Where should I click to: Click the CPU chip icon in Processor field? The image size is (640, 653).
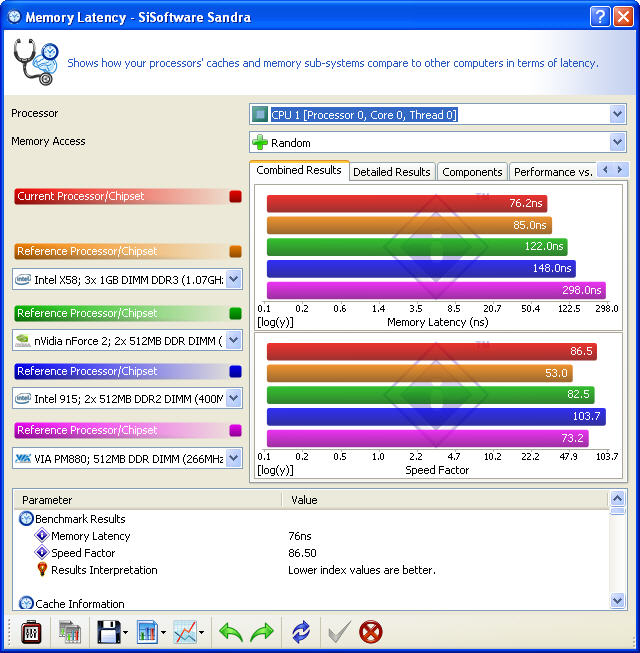pos(260,114)
